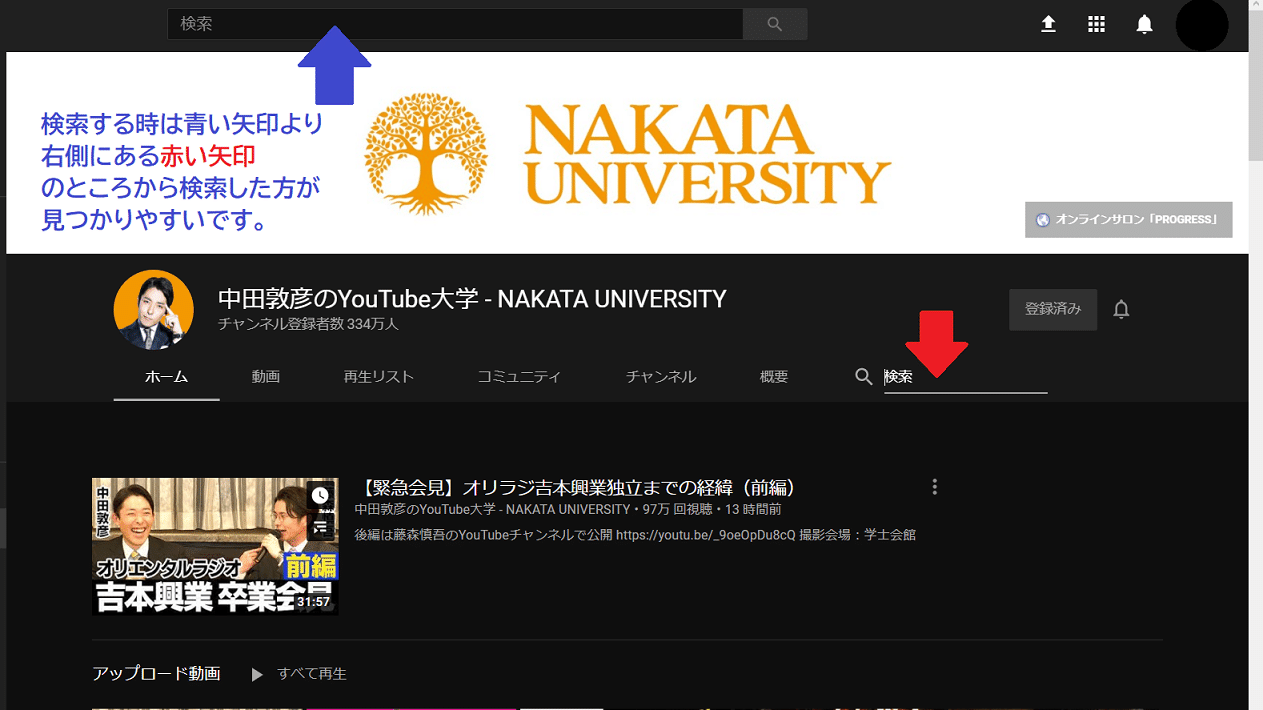The height and width of the screenshot is (710, 1263).
Task: Open the account avatar circle at top right
Action: pos(1201,25)
